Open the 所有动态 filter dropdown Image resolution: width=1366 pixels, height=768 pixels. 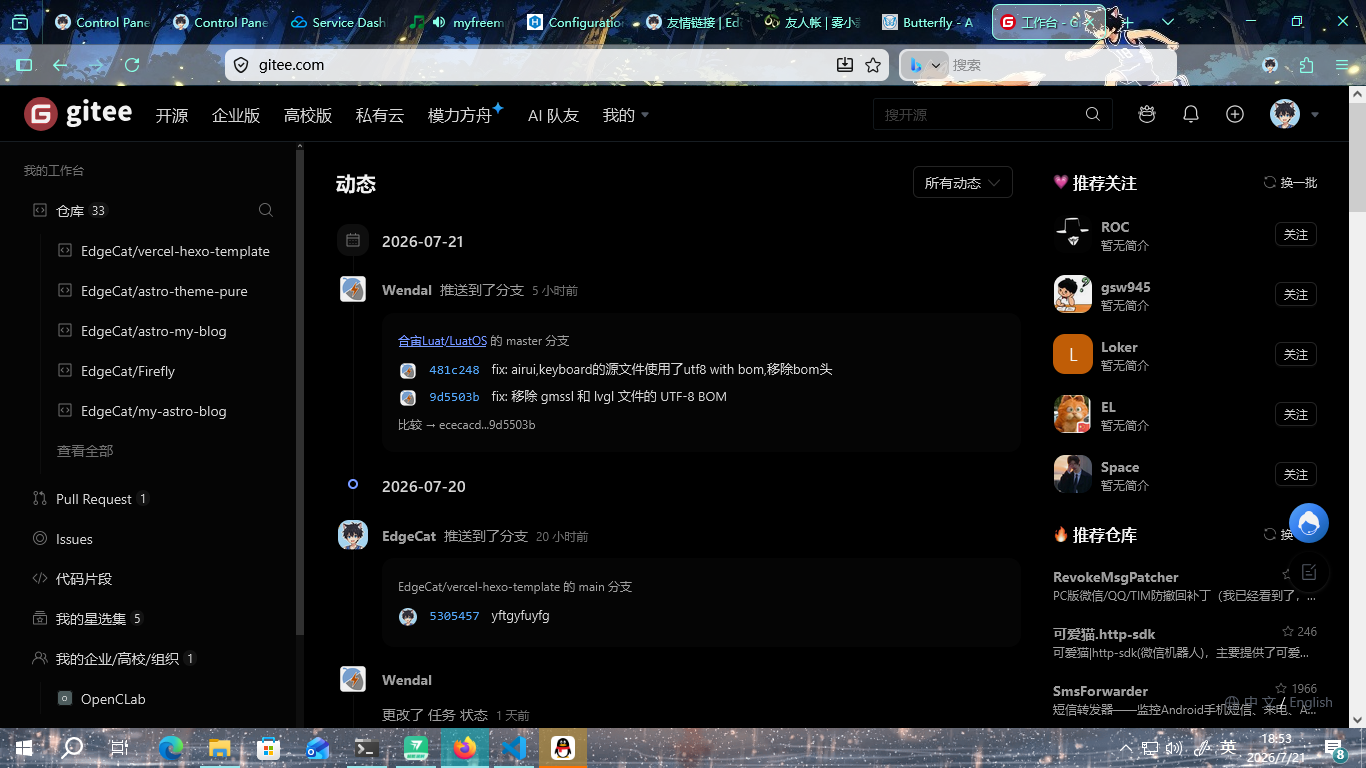point(962,183)
